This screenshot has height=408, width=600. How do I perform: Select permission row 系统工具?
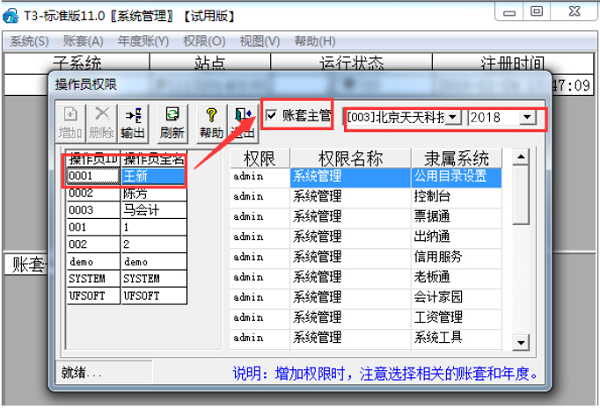365,338
